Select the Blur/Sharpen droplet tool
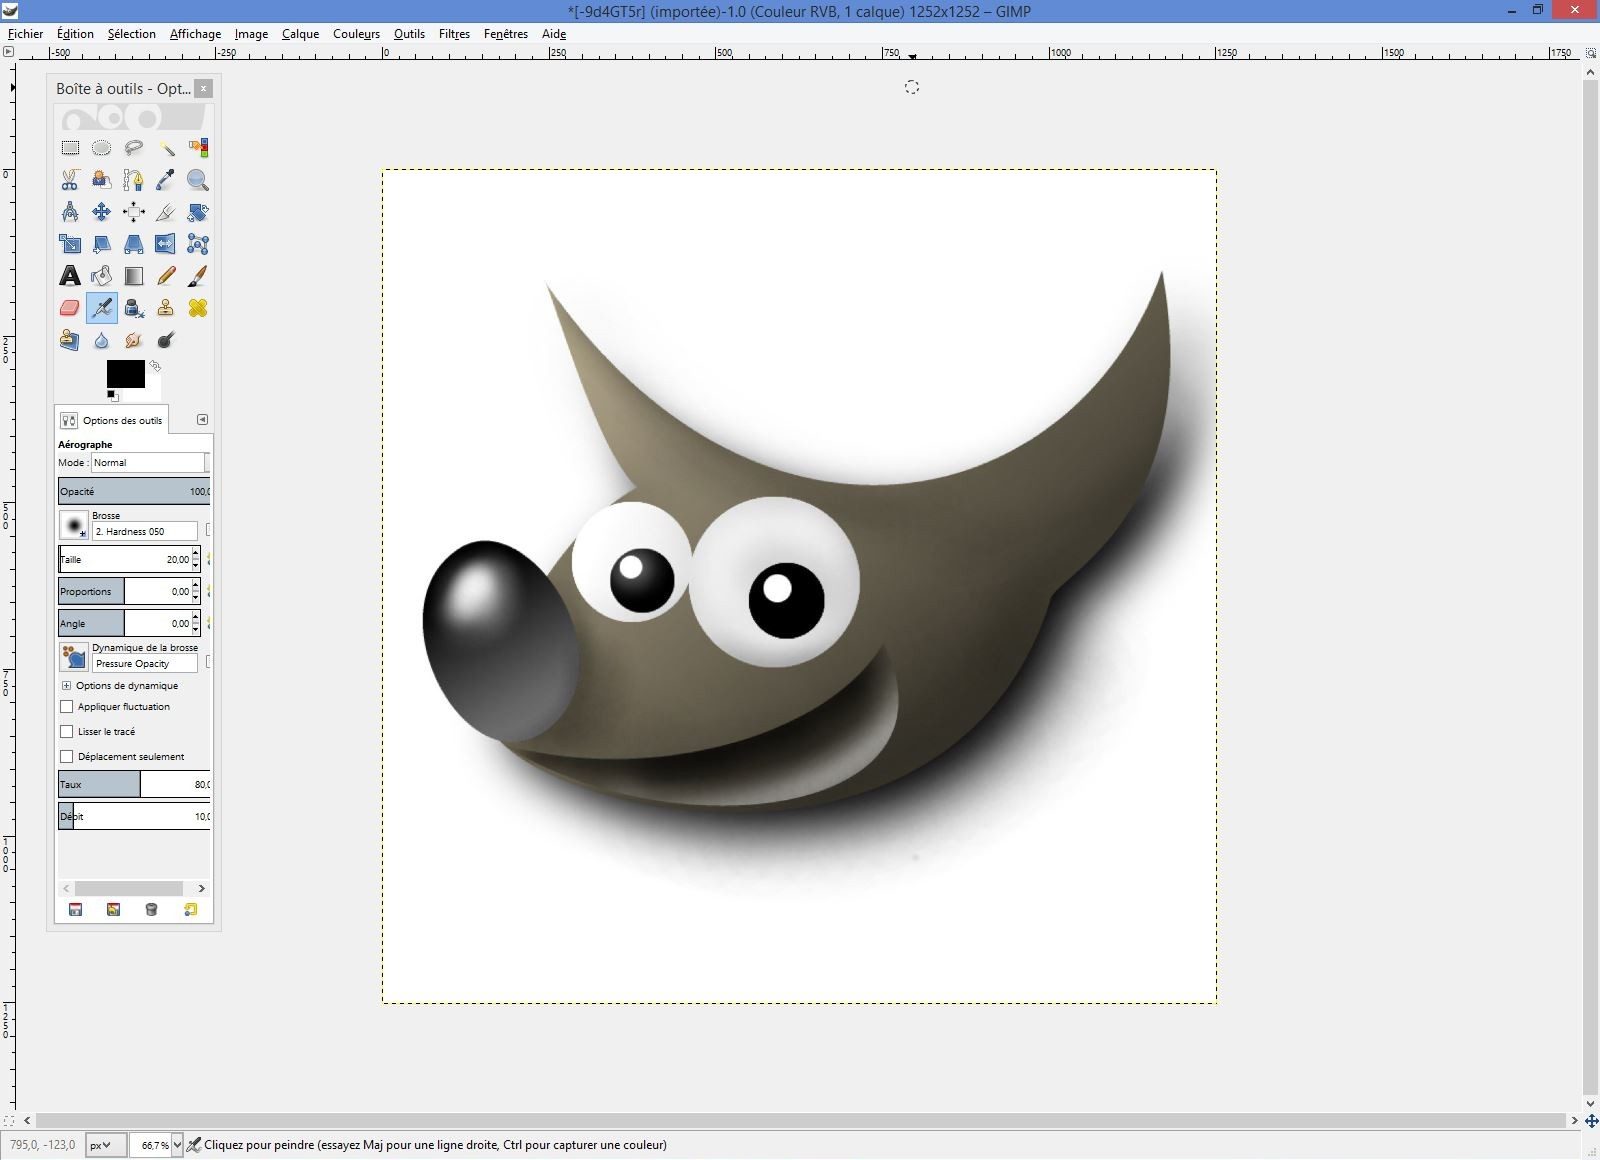This screenshot has width=1600, height=1160. point(102,340)
